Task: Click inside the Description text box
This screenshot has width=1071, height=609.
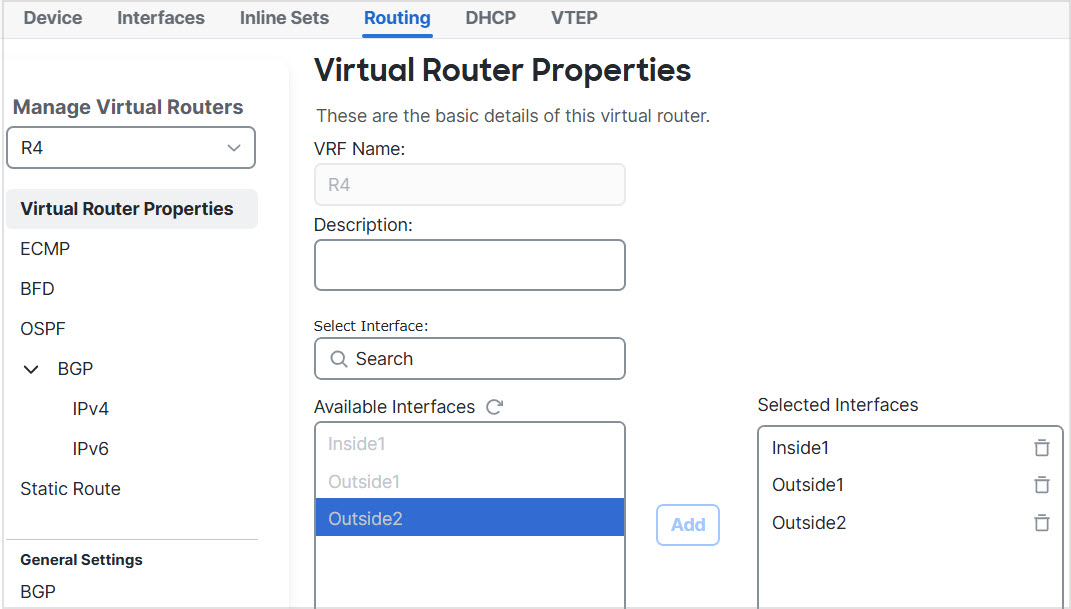Action: pyautogui.click(x=469, y=264)
